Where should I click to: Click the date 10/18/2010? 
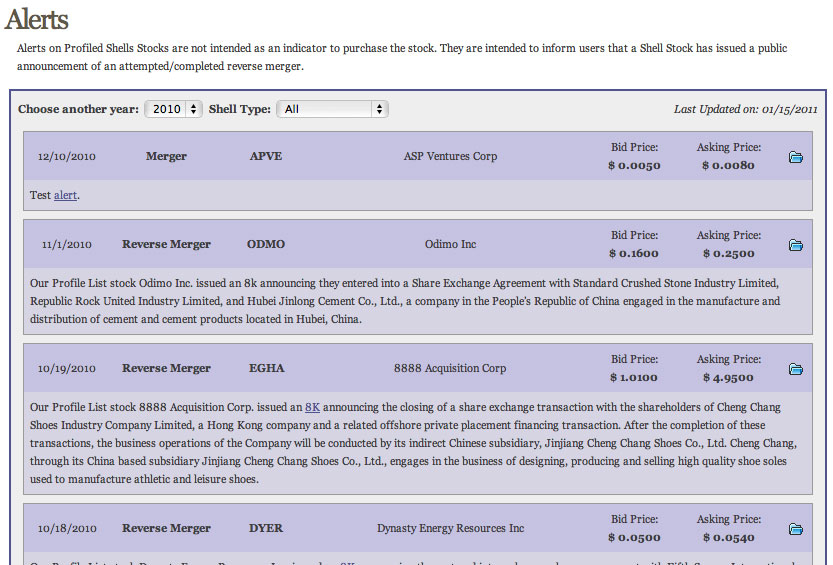point(66,529)
